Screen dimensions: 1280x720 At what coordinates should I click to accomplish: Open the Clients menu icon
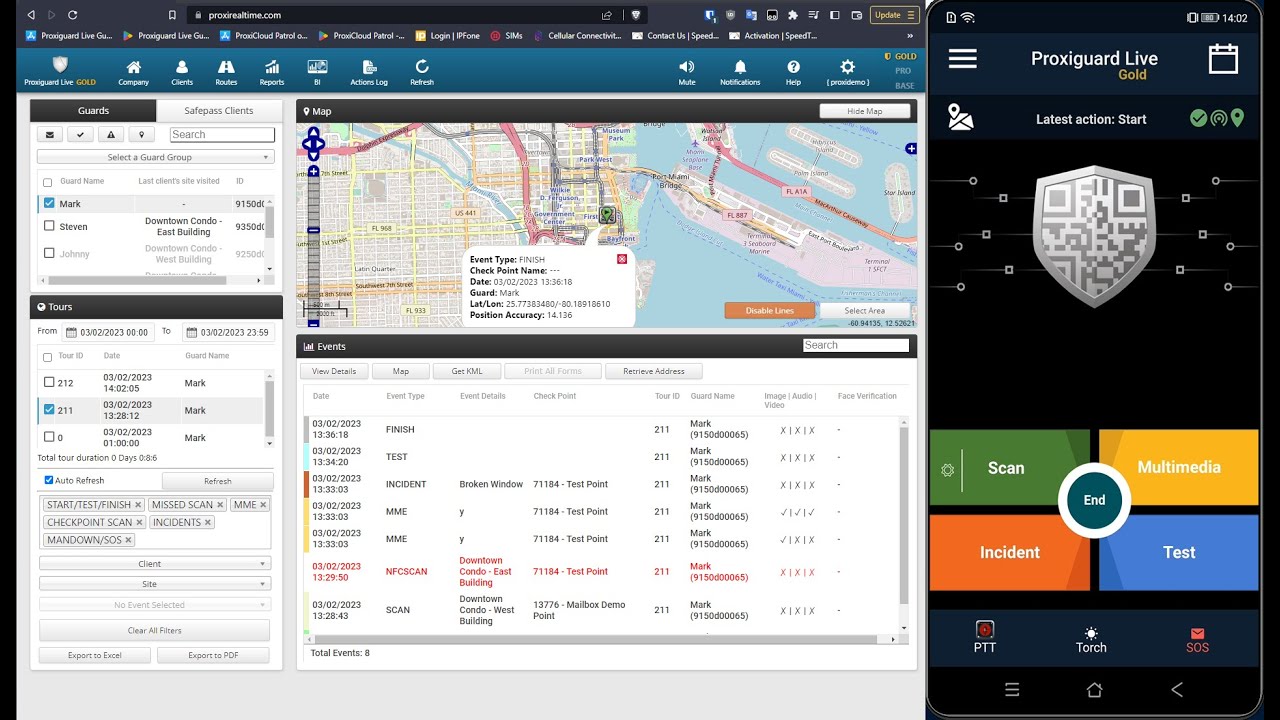click(182, 67)
